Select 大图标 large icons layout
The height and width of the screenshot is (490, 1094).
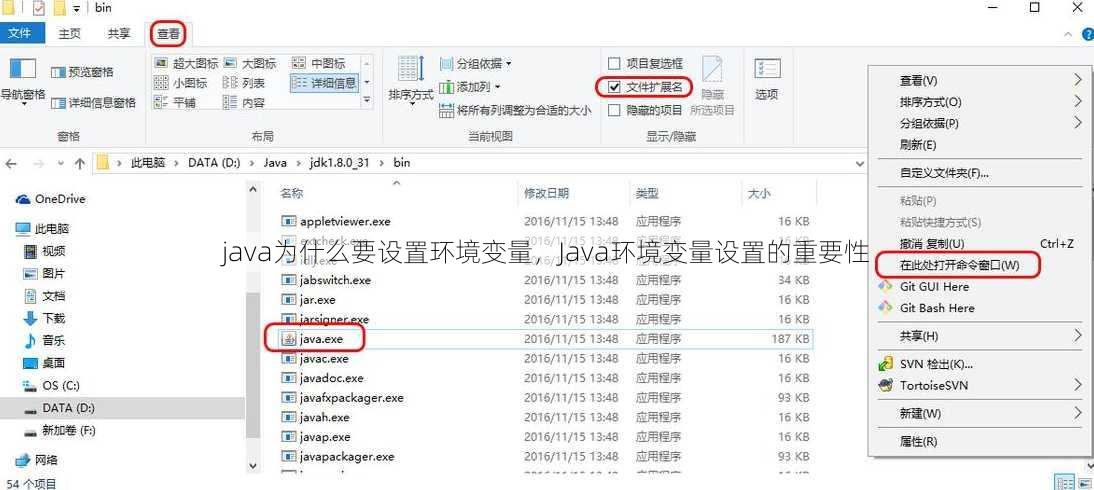click(249, 64)
